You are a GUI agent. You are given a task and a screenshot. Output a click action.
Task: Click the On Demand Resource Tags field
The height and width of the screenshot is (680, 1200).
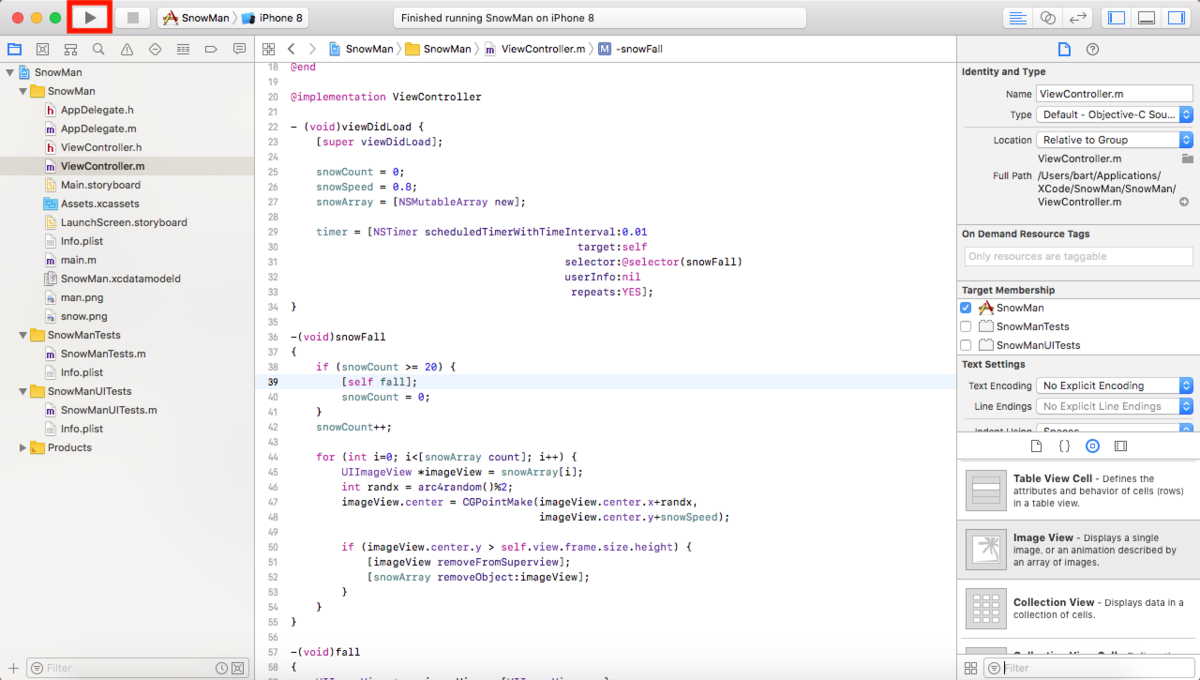tap(1079, 256)
